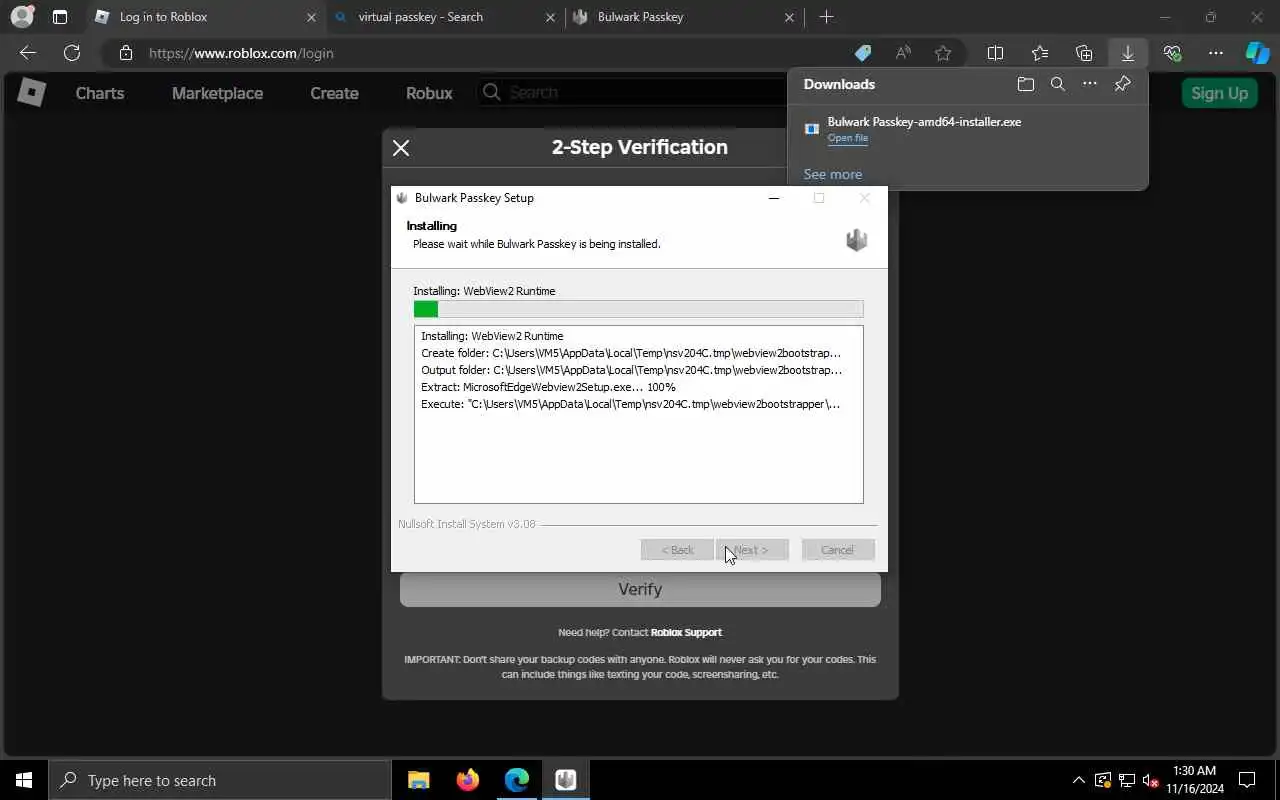Click the Edge profile avatar icon
The height and width of the screenshot is (800, 1280).
click(22, 17)
